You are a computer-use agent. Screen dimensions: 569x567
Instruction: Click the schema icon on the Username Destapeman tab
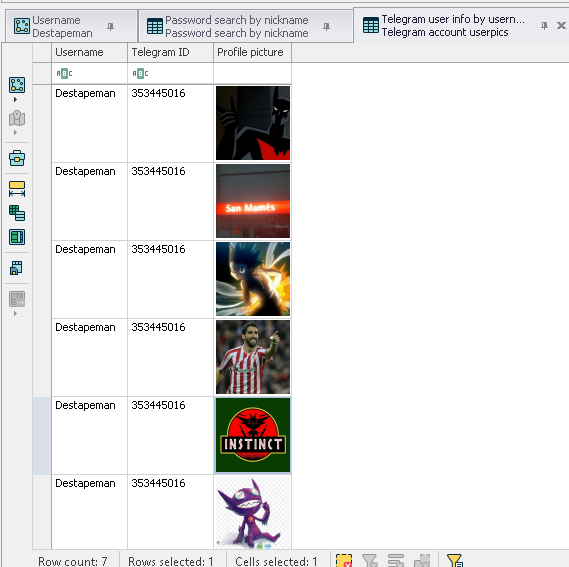tap(22, 26)
